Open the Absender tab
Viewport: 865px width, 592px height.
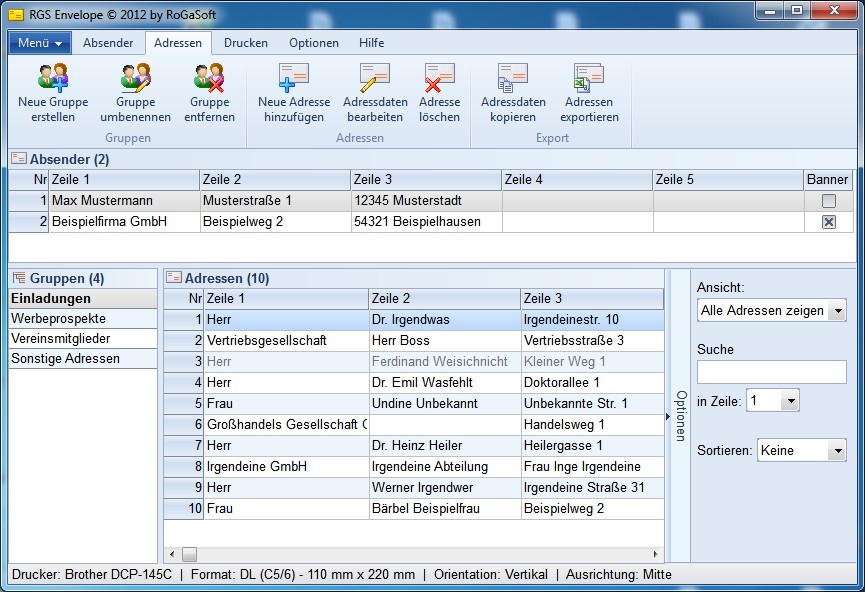(x=108, y=43)
